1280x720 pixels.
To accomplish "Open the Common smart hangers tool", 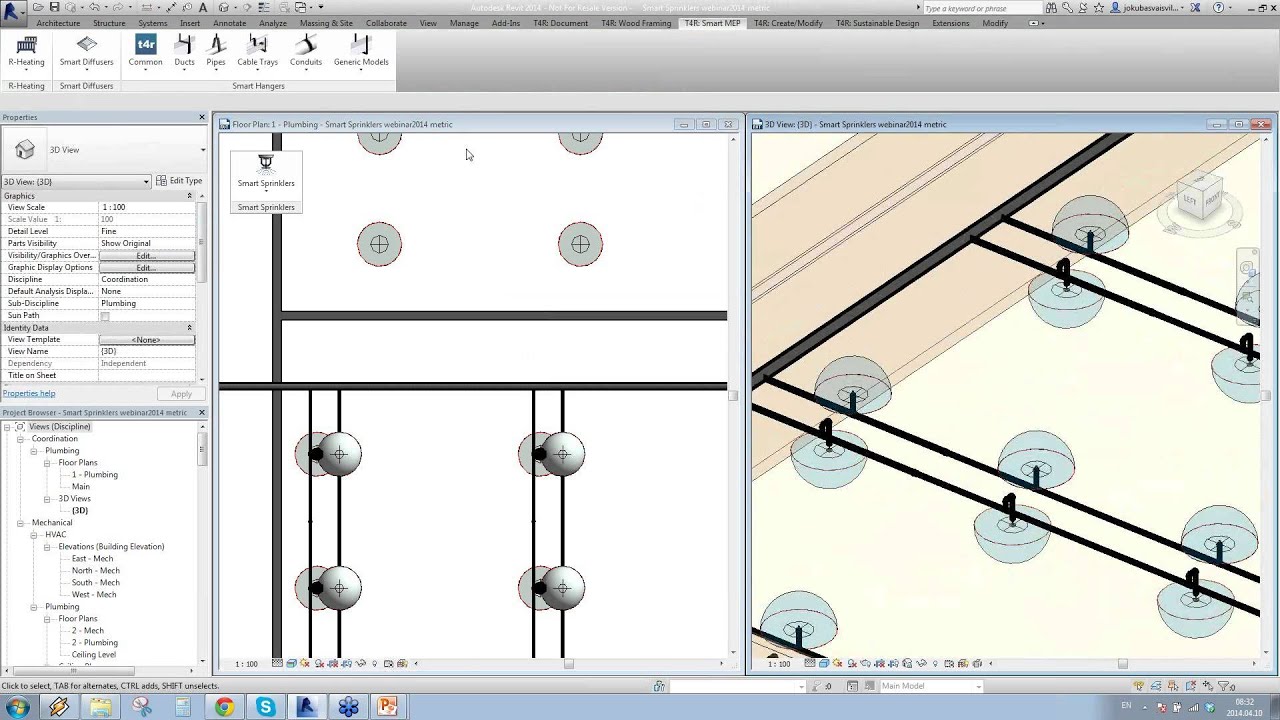I will [x=145, y=52].
